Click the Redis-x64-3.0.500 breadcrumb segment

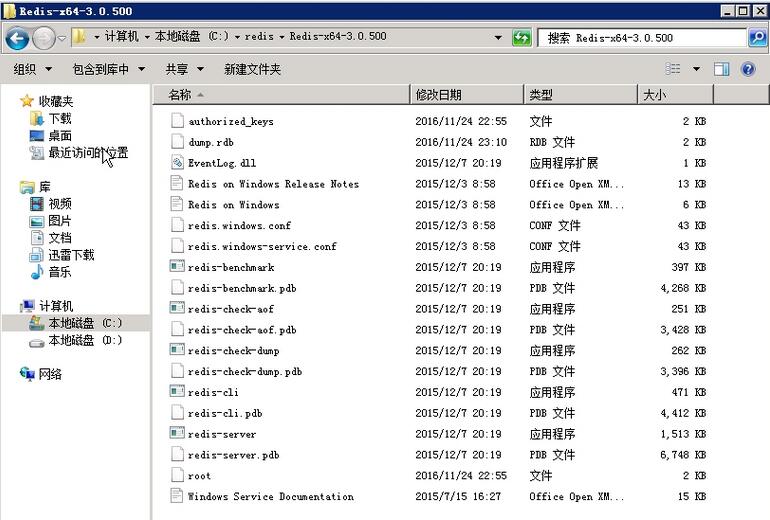tap(338, 36)
